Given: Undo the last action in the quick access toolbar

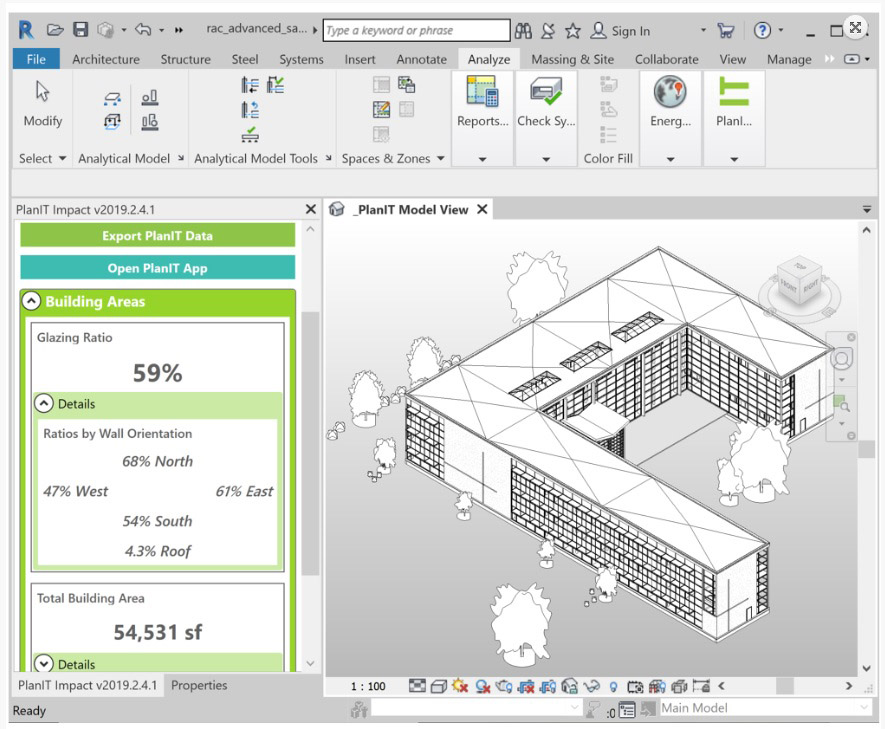Looking at the screenshot, I should click(143, 30).
